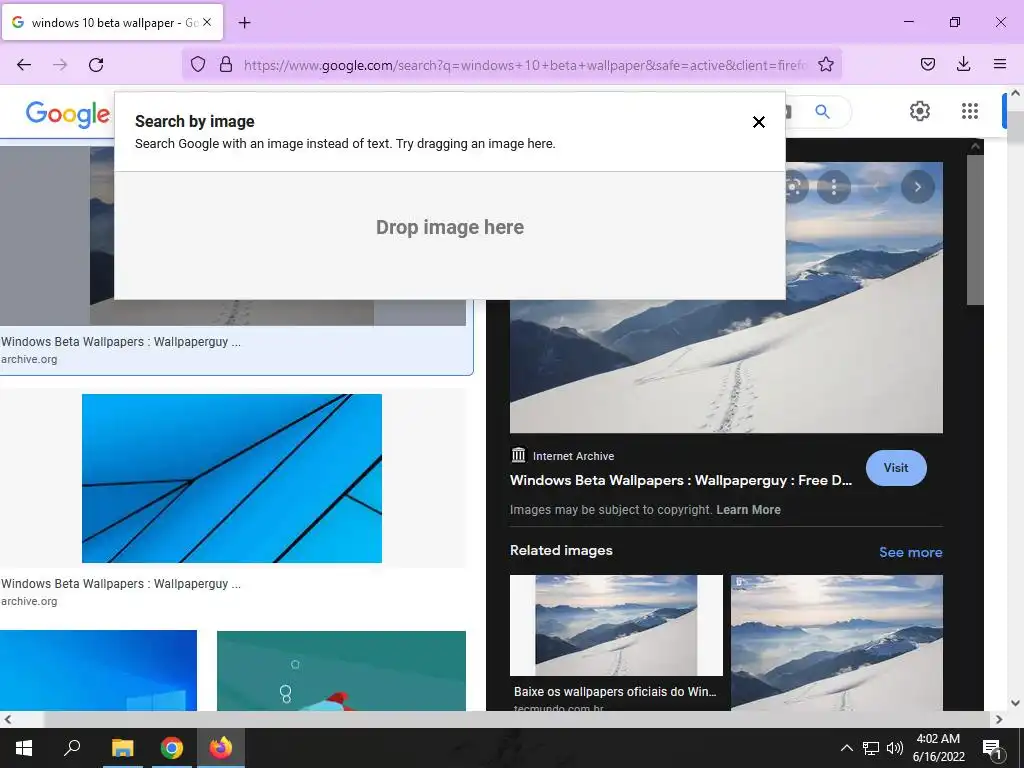Screen dimensions: 1024x768
Task: Bookmark this page with the star
Action: point(825,64)
